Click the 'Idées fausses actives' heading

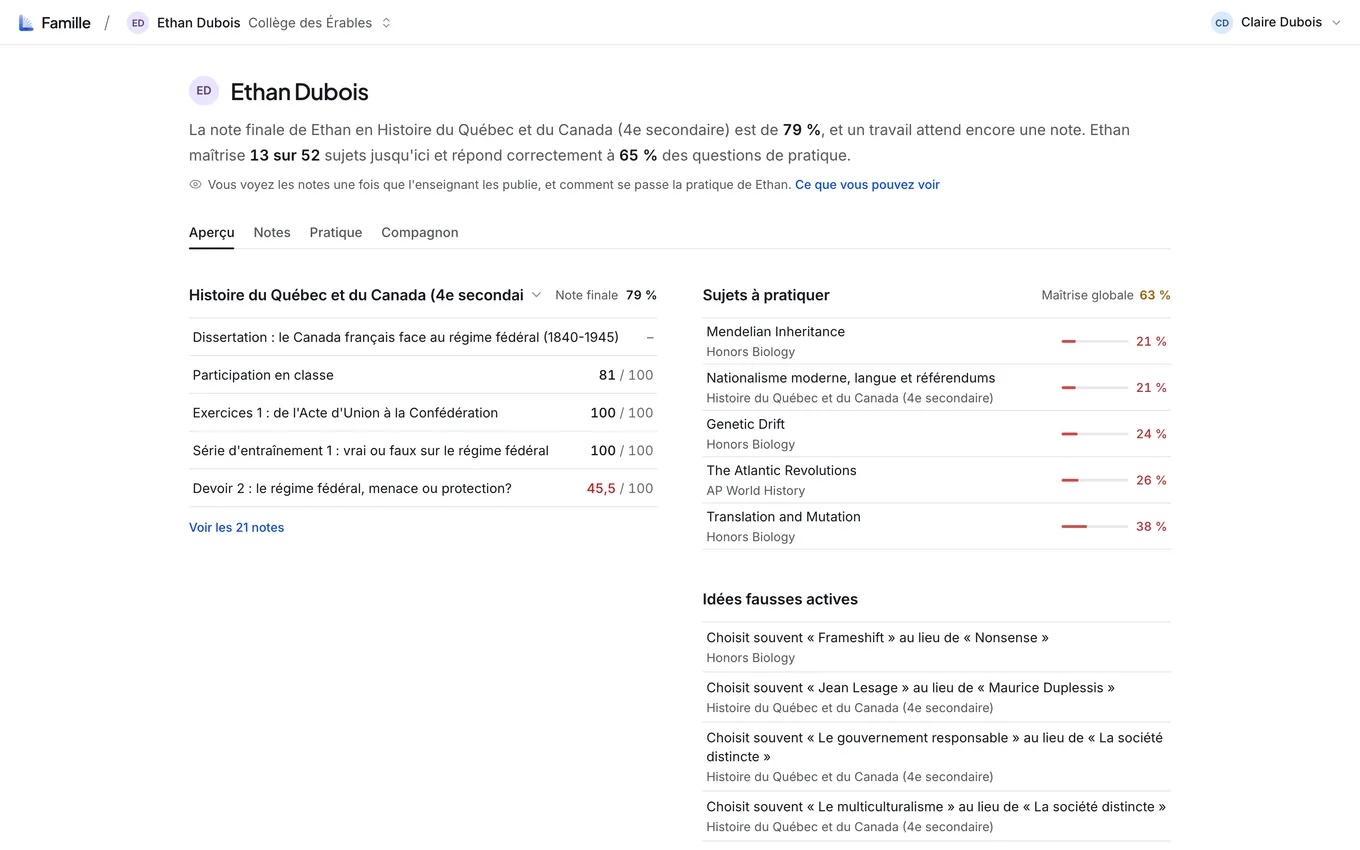tap(780, 600)
